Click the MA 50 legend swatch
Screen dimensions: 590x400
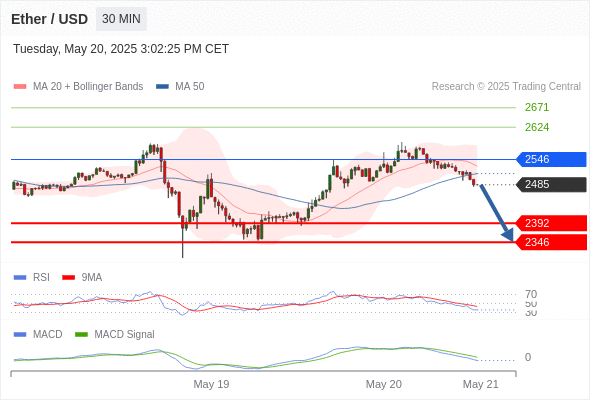tap(162, 87)
